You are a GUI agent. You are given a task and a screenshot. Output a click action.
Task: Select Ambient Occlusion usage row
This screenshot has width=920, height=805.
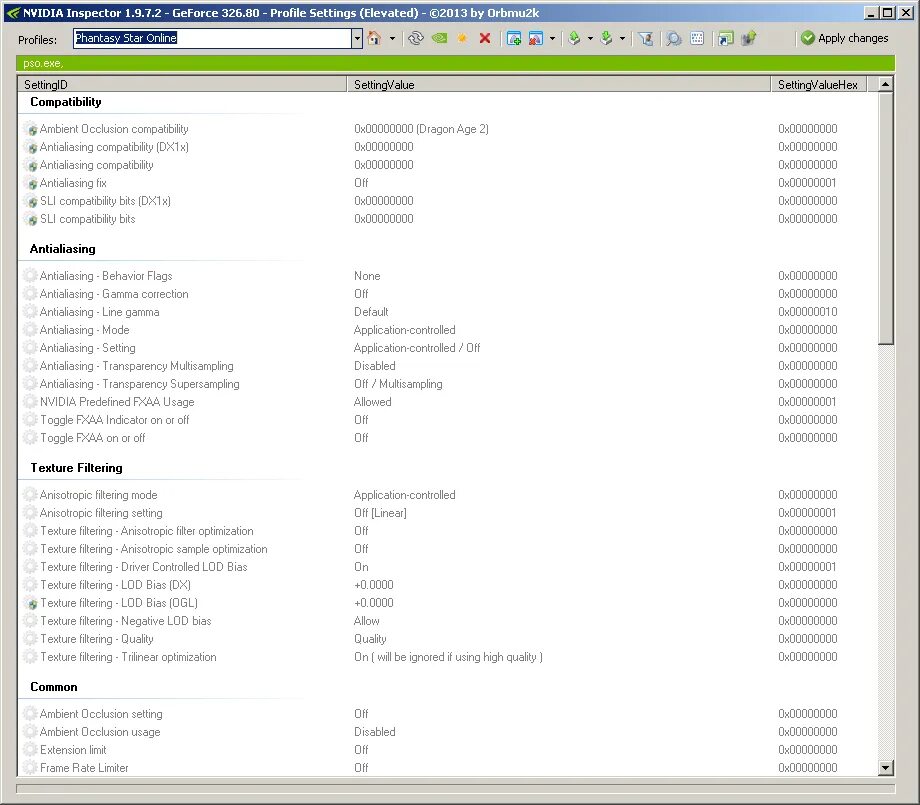coord(448,732)
